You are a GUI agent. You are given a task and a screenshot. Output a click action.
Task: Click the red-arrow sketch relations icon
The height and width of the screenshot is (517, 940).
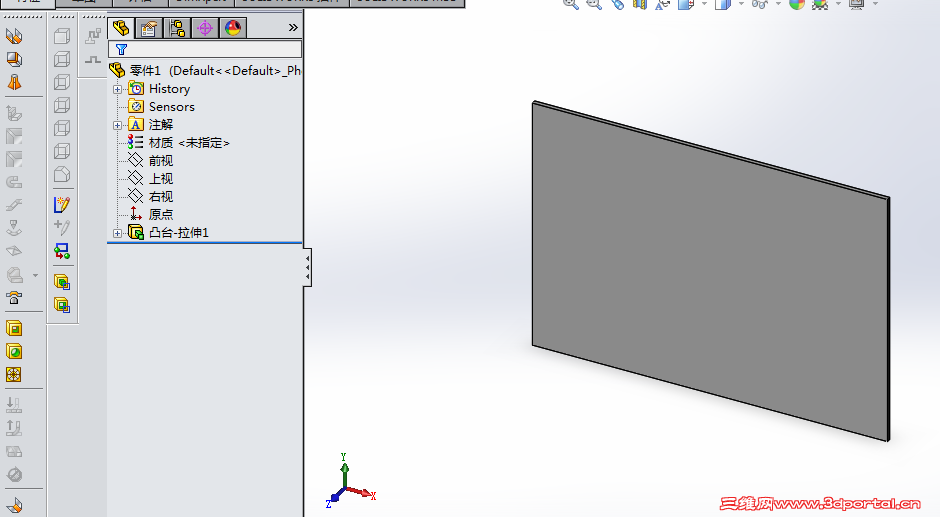coord(62,251)
